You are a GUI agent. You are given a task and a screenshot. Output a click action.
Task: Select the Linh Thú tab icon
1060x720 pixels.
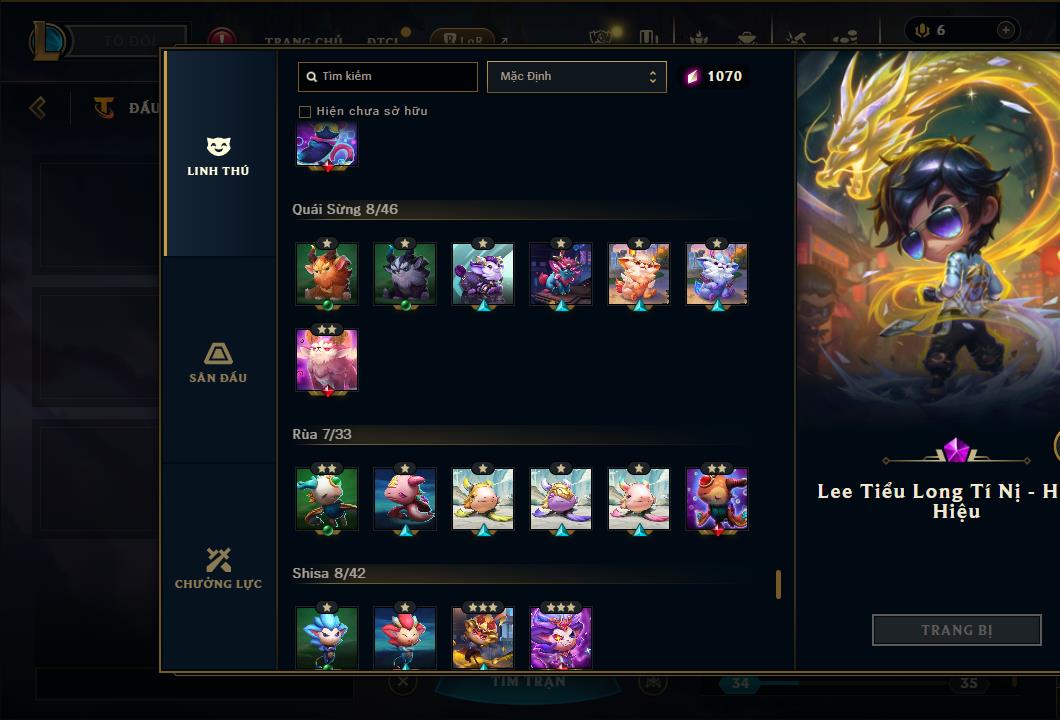coord(218,146)
